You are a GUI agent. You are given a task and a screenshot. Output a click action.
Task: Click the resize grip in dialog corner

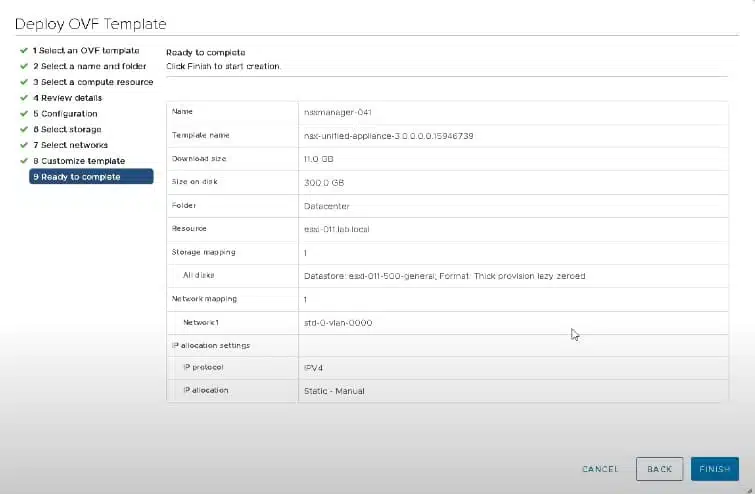click(749, 490)
